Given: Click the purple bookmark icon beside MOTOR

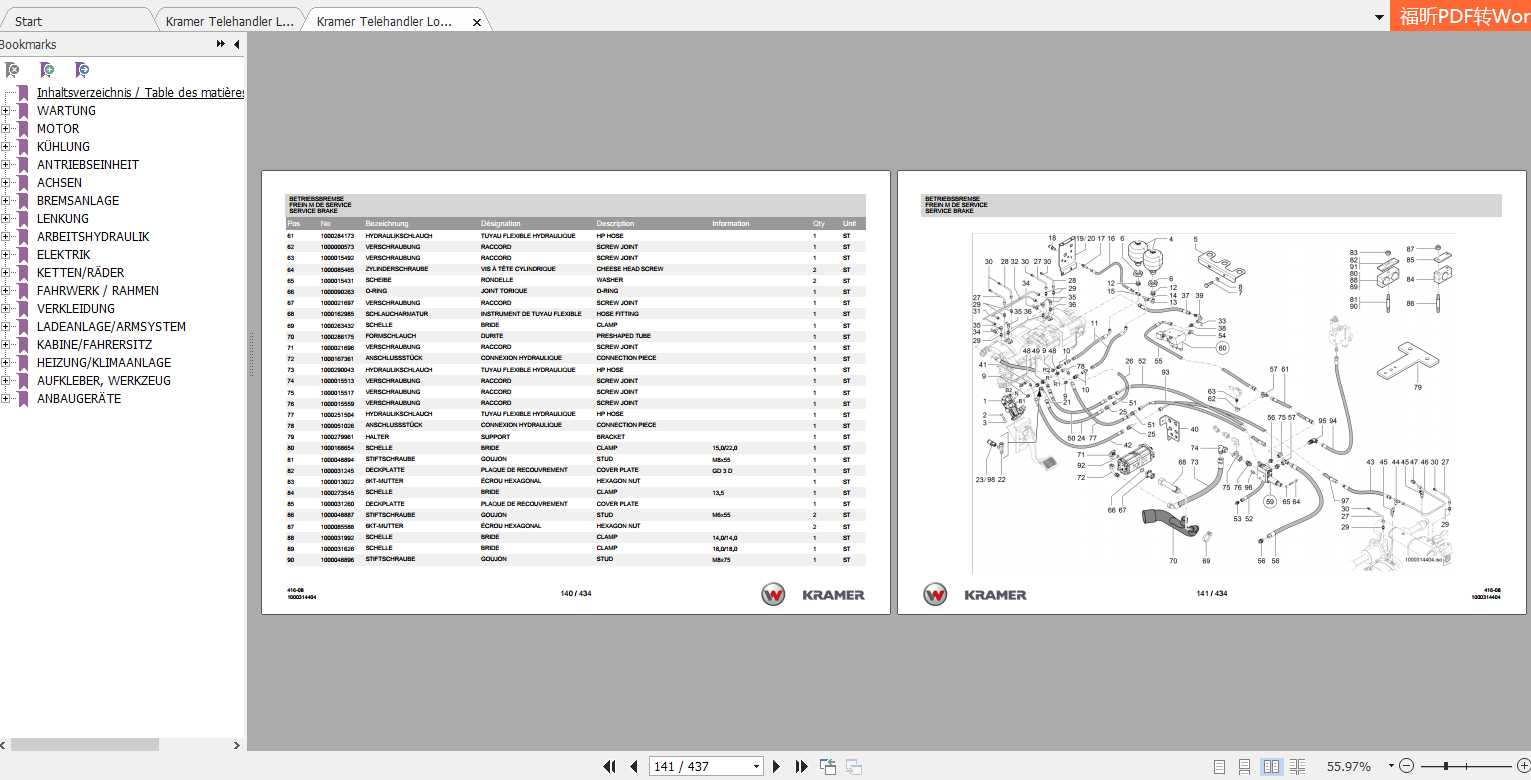Looking at the screenshot, I should [24, 128].
